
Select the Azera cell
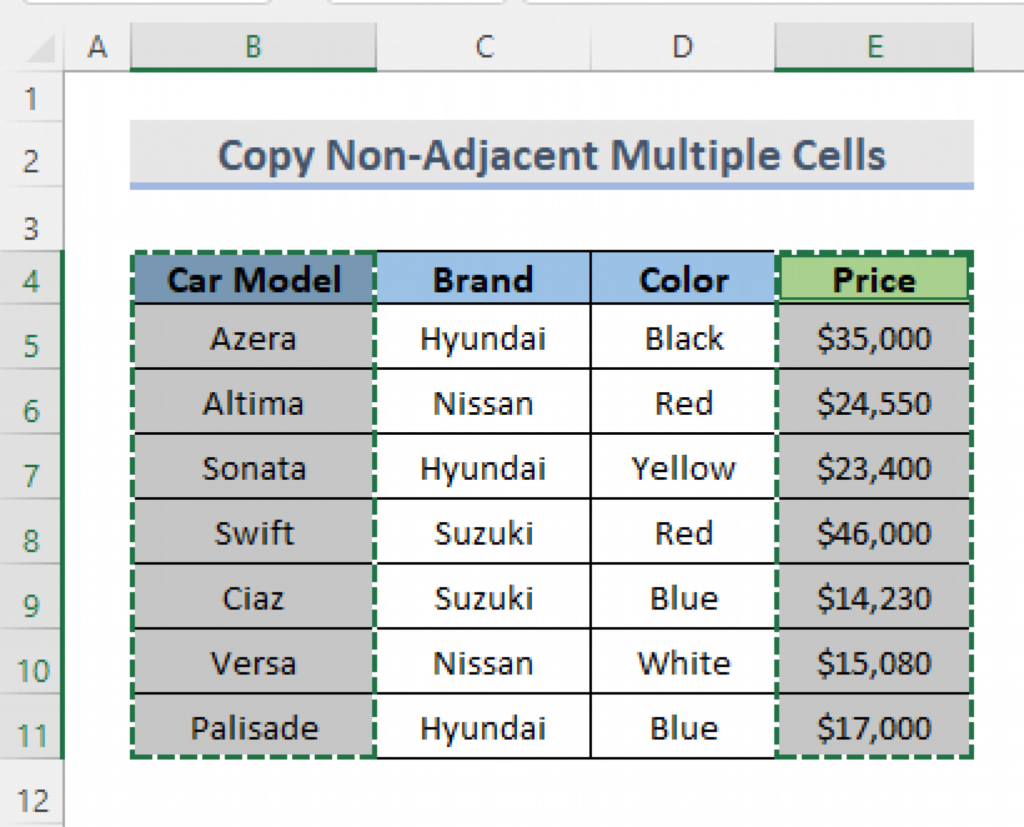point(253,338)
